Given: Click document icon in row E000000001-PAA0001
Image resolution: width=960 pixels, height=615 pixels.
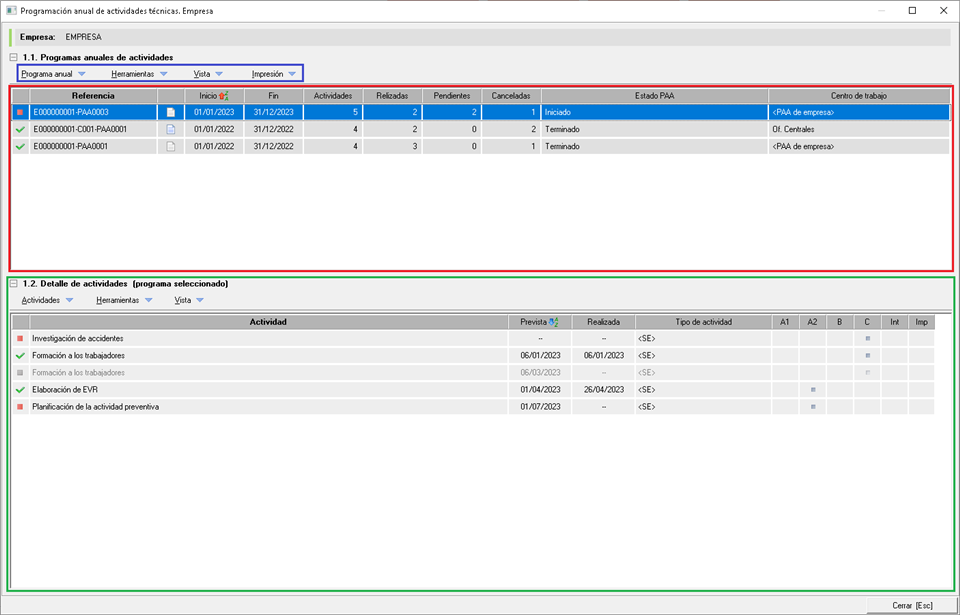Looking at the screenshot, I should point(170,146).
